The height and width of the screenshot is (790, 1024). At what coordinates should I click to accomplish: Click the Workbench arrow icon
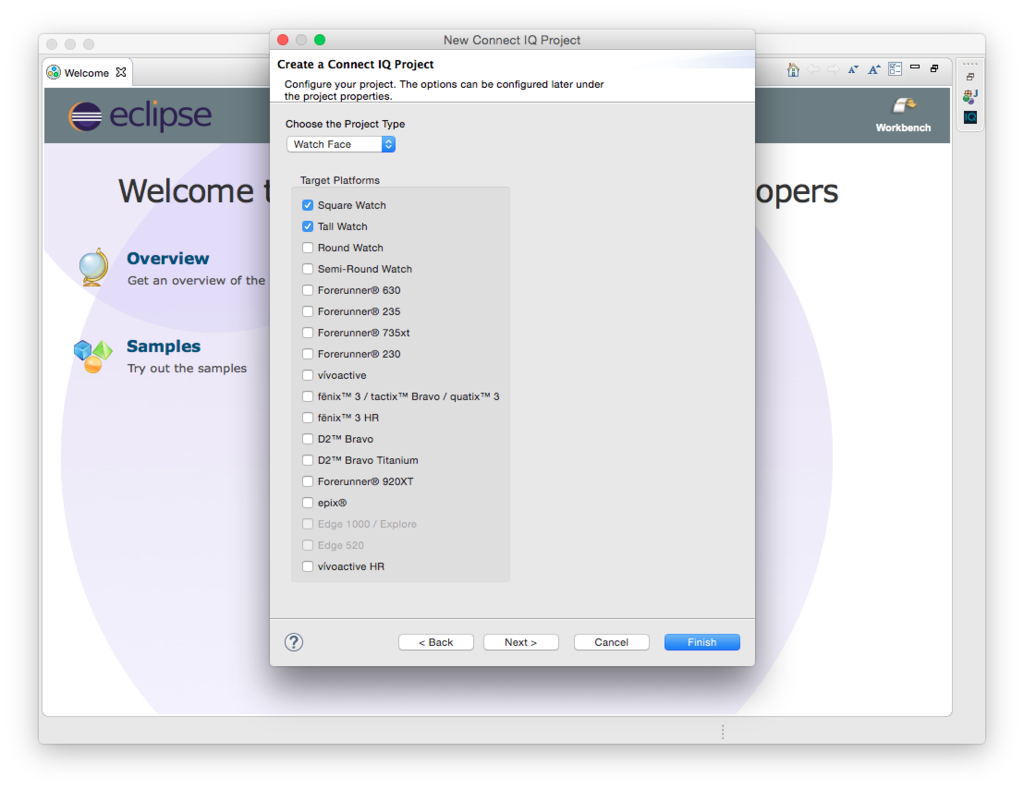pos(904,105)
